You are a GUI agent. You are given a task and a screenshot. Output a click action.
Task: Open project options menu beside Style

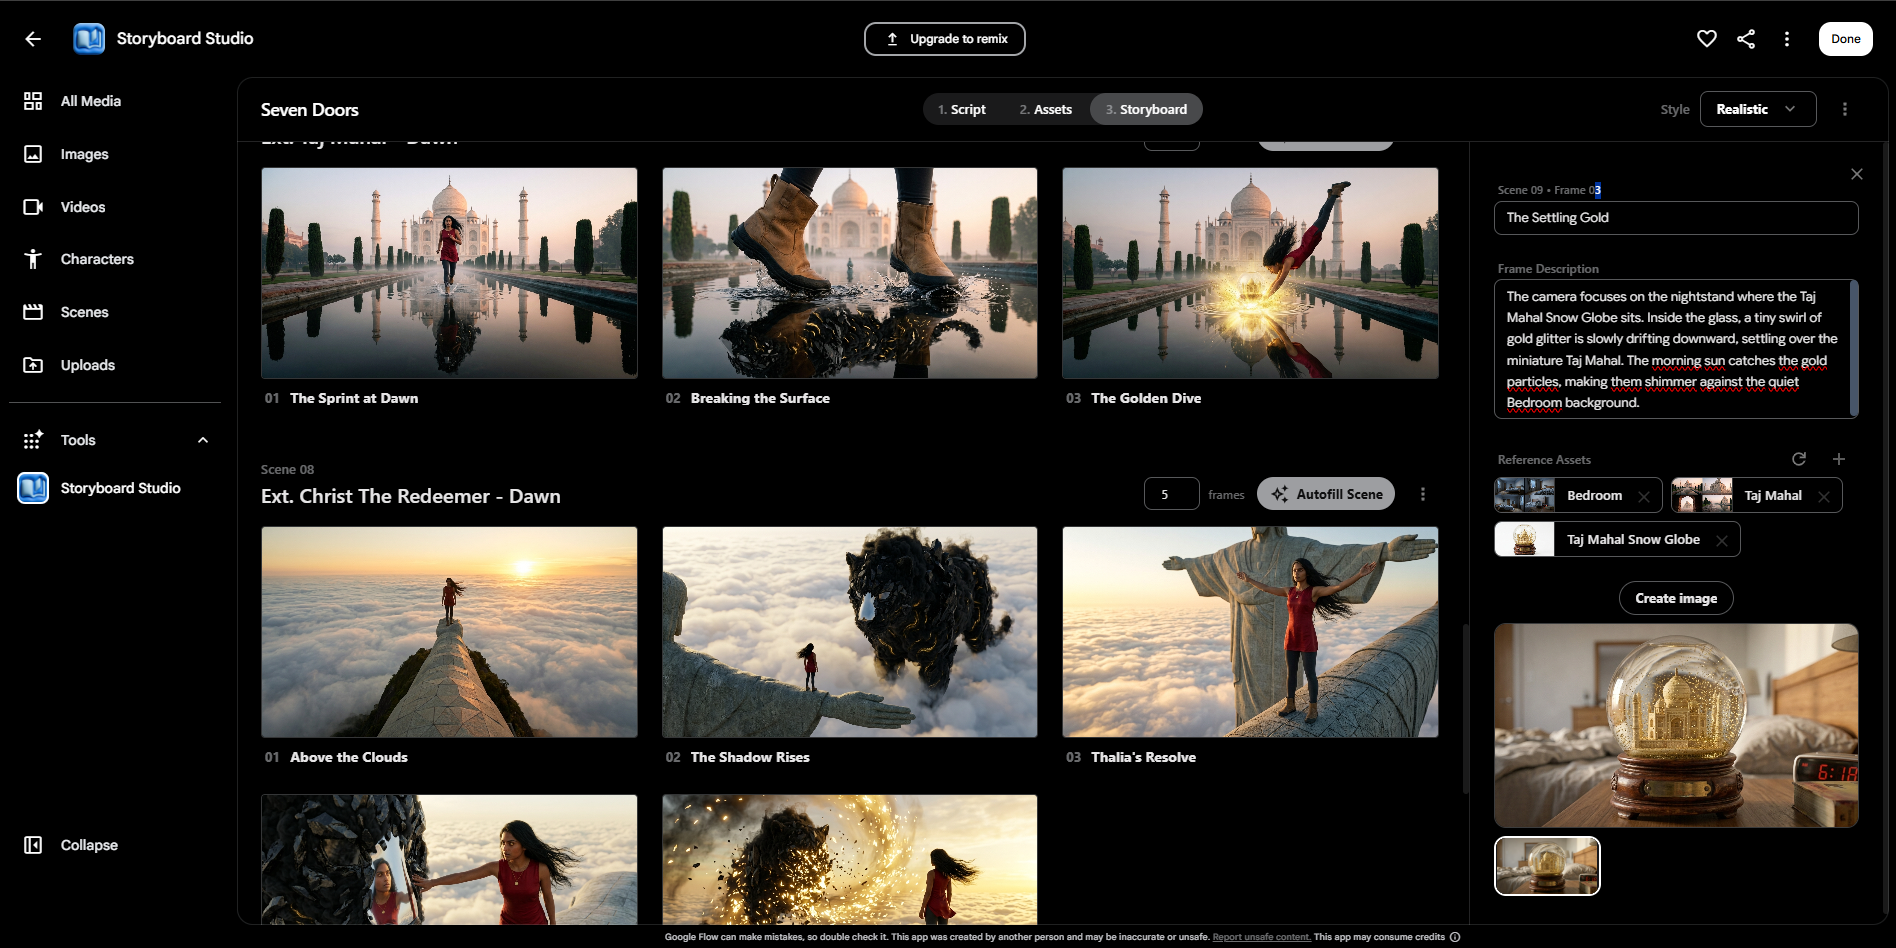click(1845, 109)
